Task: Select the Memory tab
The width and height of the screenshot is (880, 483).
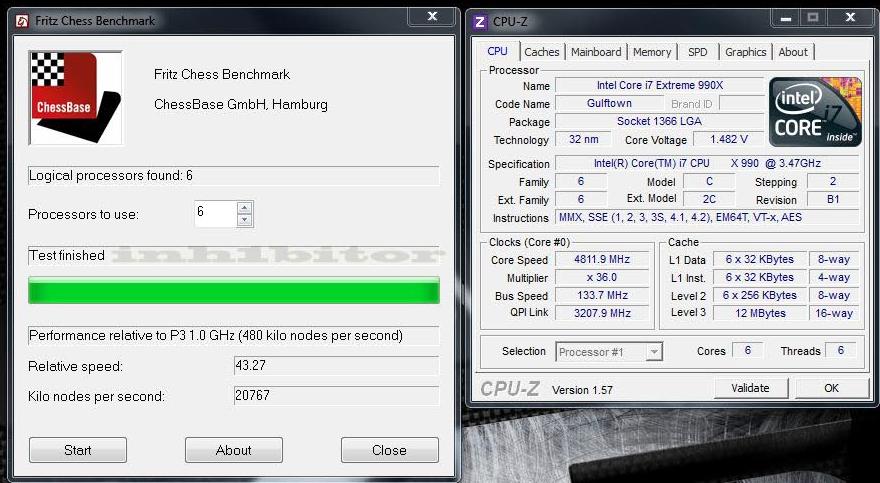Action: tap(652, 52)
